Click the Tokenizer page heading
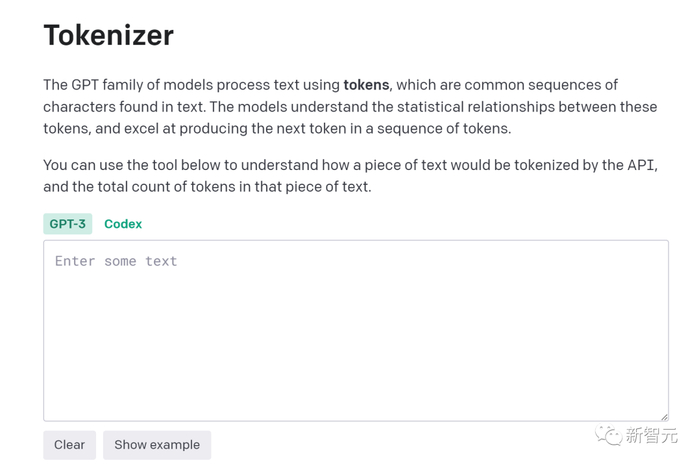 108,35
